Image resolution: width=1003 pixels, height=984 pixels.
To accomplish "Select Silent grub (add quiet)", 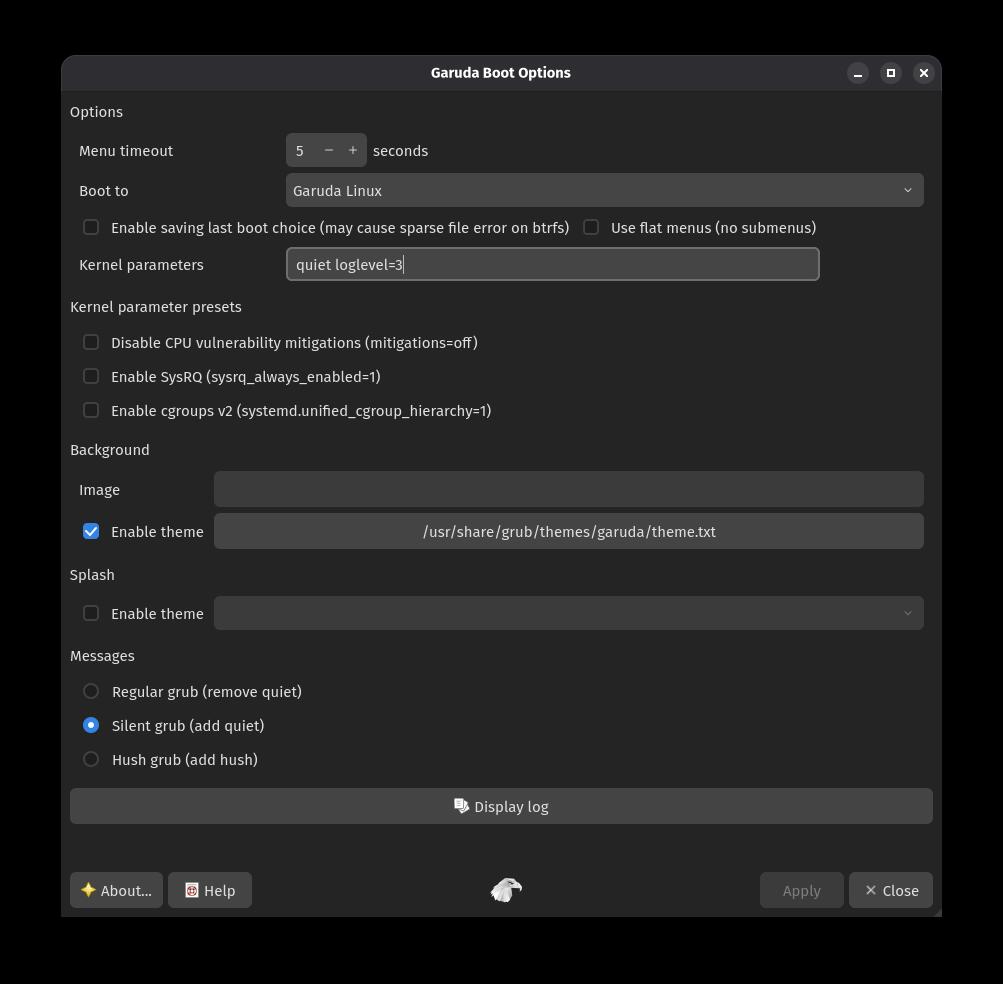I will pyautogui.click(x=91, y=725).
